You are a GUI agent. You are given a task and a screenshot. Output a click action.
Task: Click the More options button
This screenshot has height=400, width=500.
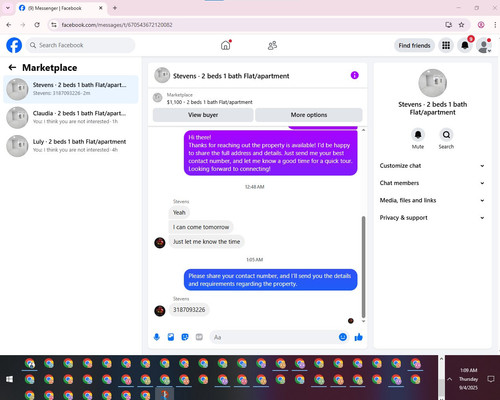[x=309, y=115]
